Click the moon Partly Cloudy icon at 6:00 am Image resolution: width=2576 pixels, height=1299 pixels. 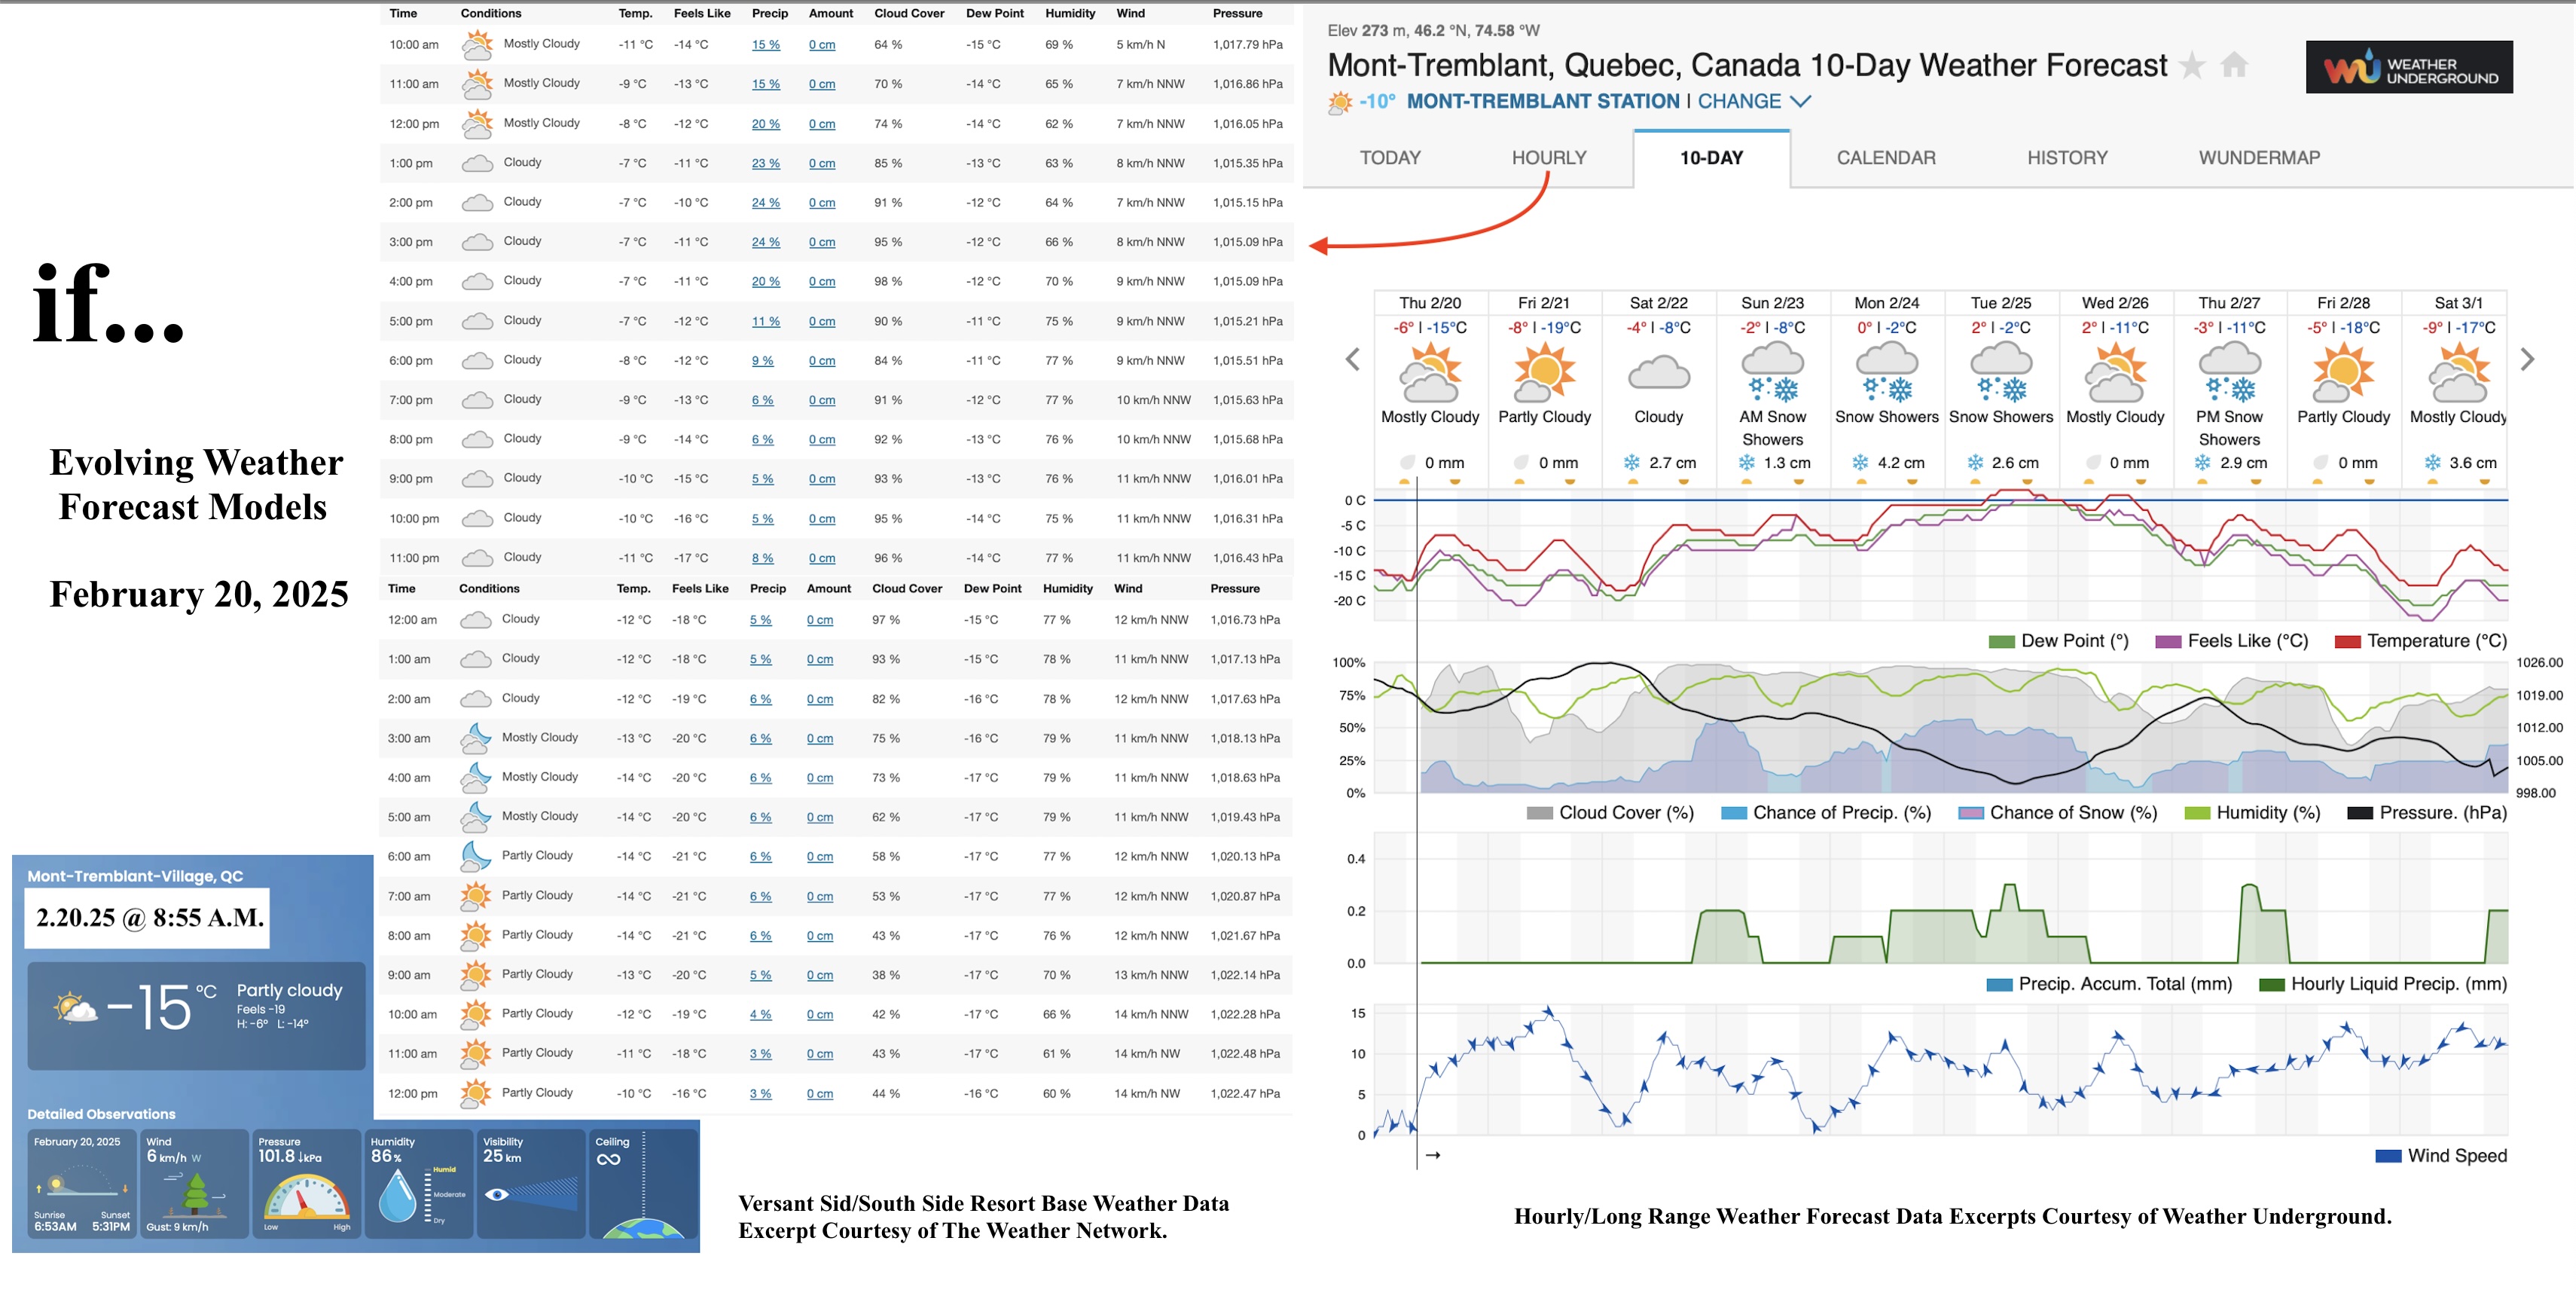click(x=475, y=856)
